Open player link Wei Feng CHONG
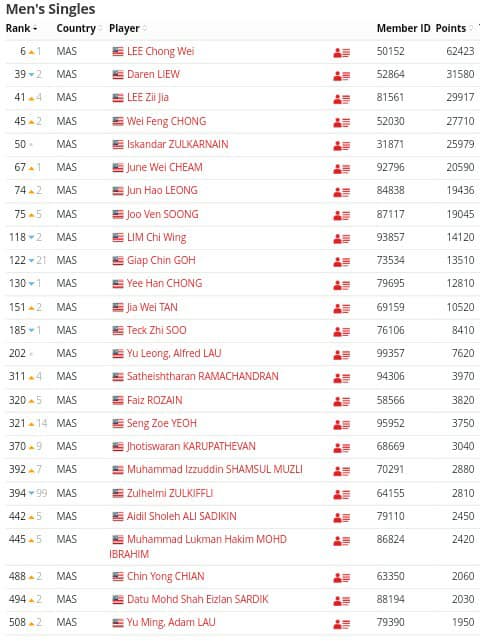The width and height of the screenshot is (480, 641). pos(166,121)
